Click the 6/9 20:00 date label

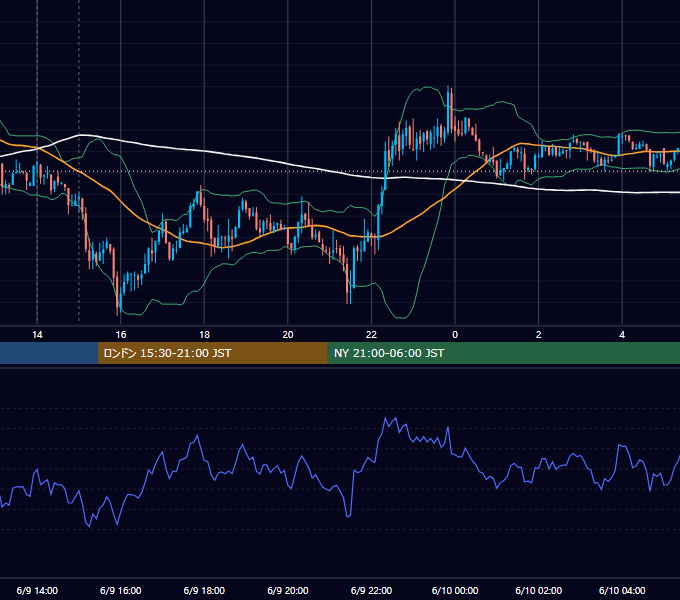pos(288,590)
